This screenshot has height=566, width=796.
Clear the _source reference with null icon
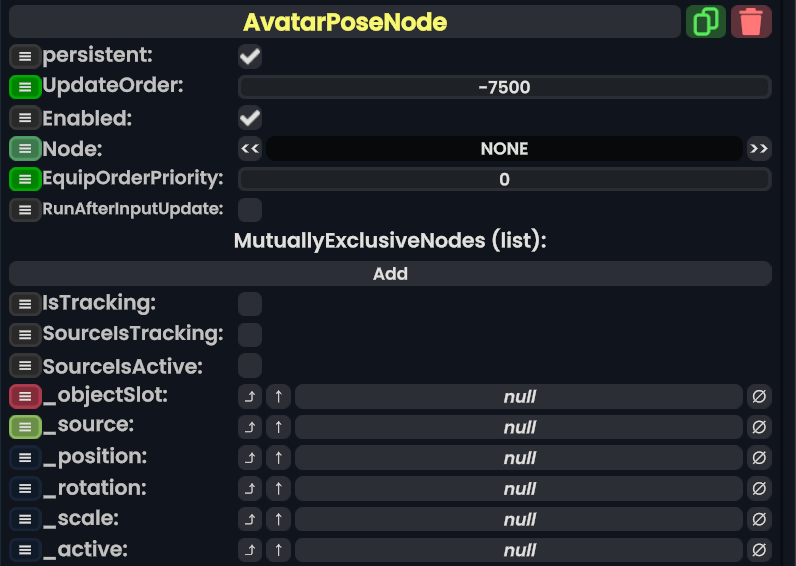click(759, 428)
